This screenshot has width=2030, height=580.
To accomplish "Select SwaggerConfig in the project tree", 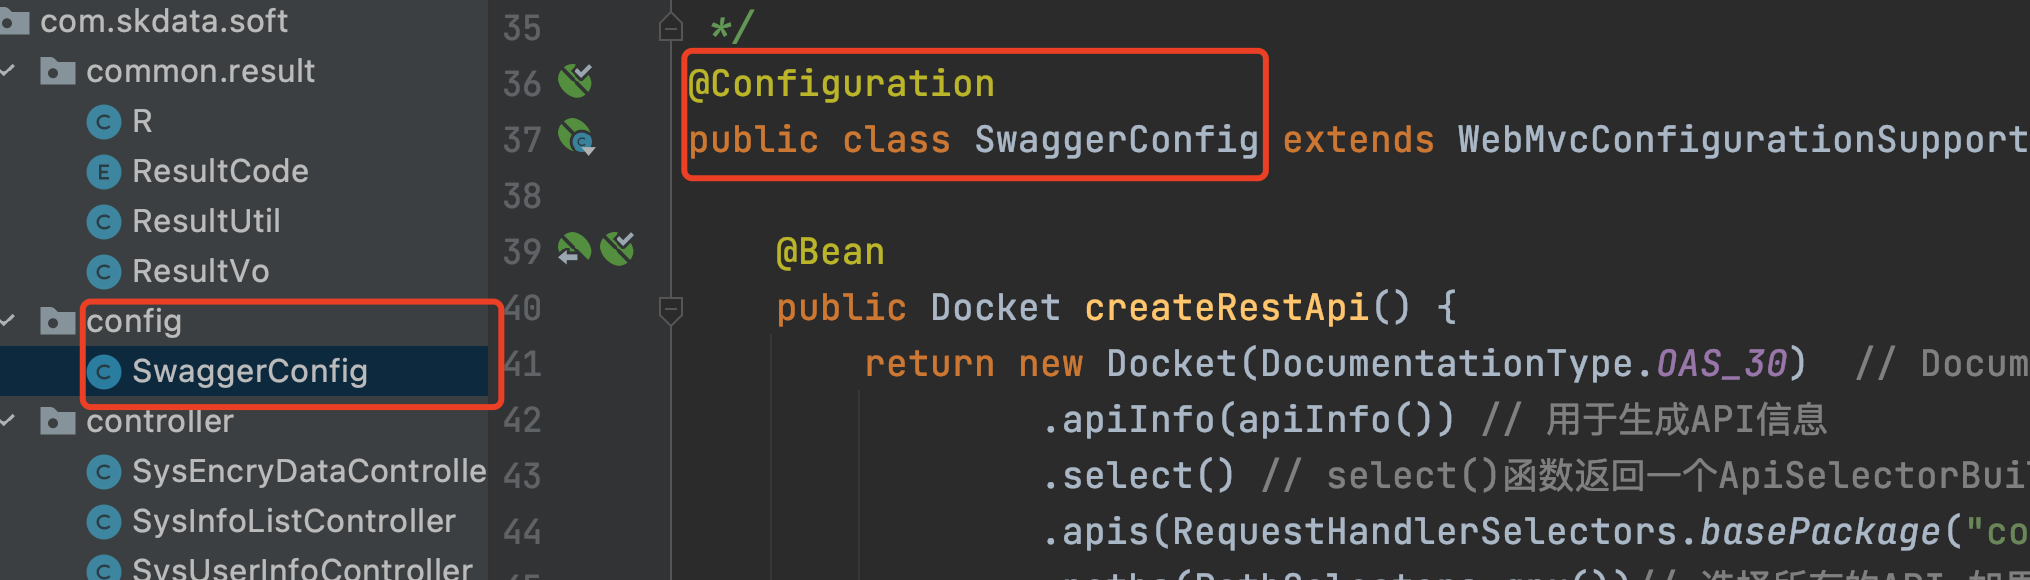I will point(250,371).
